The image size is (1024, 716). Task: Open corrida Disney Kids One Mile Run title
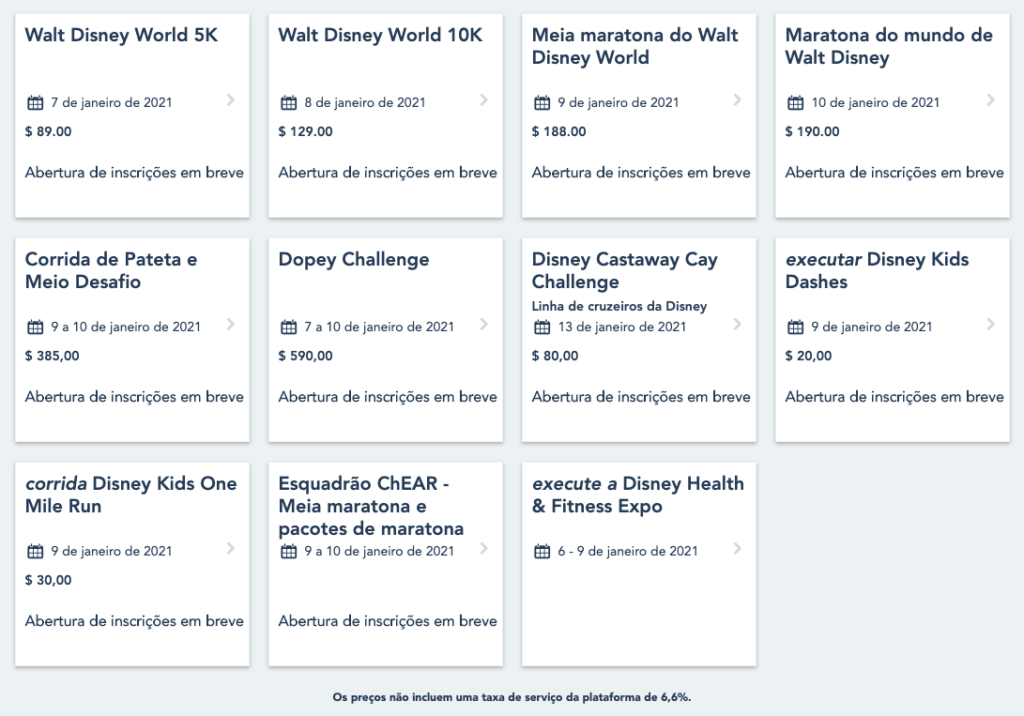131,495
